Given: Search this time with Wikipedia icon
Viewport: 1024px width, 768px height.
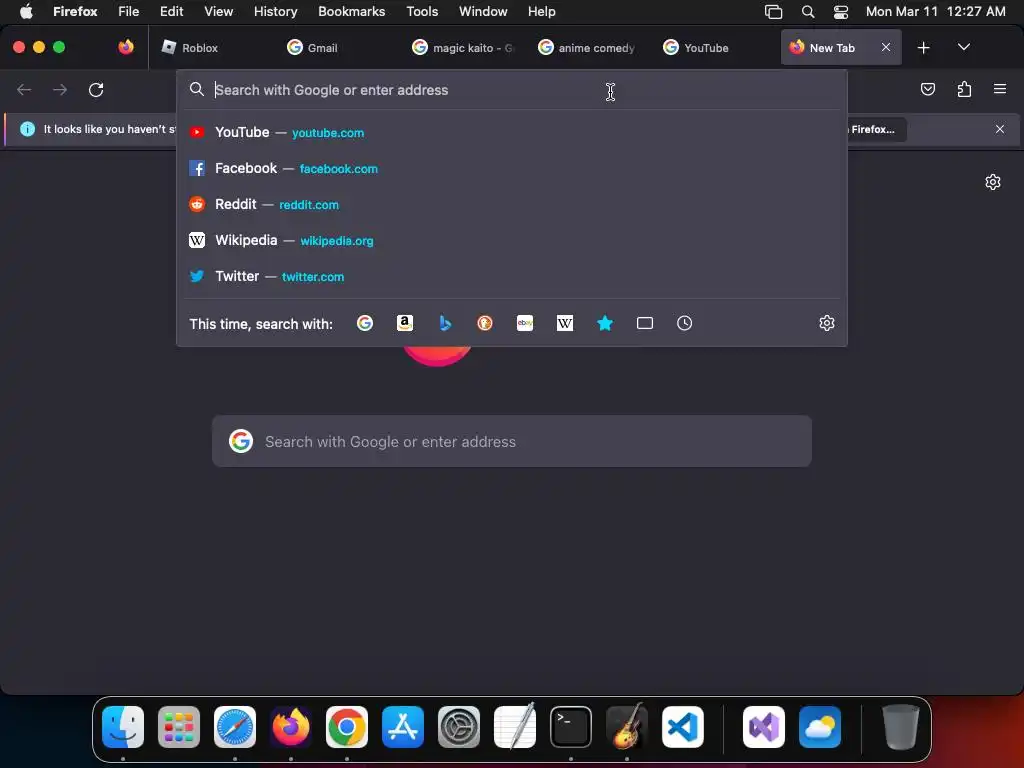Looking at the screenshot, I should pyautogui.click(x=565, y=323).
